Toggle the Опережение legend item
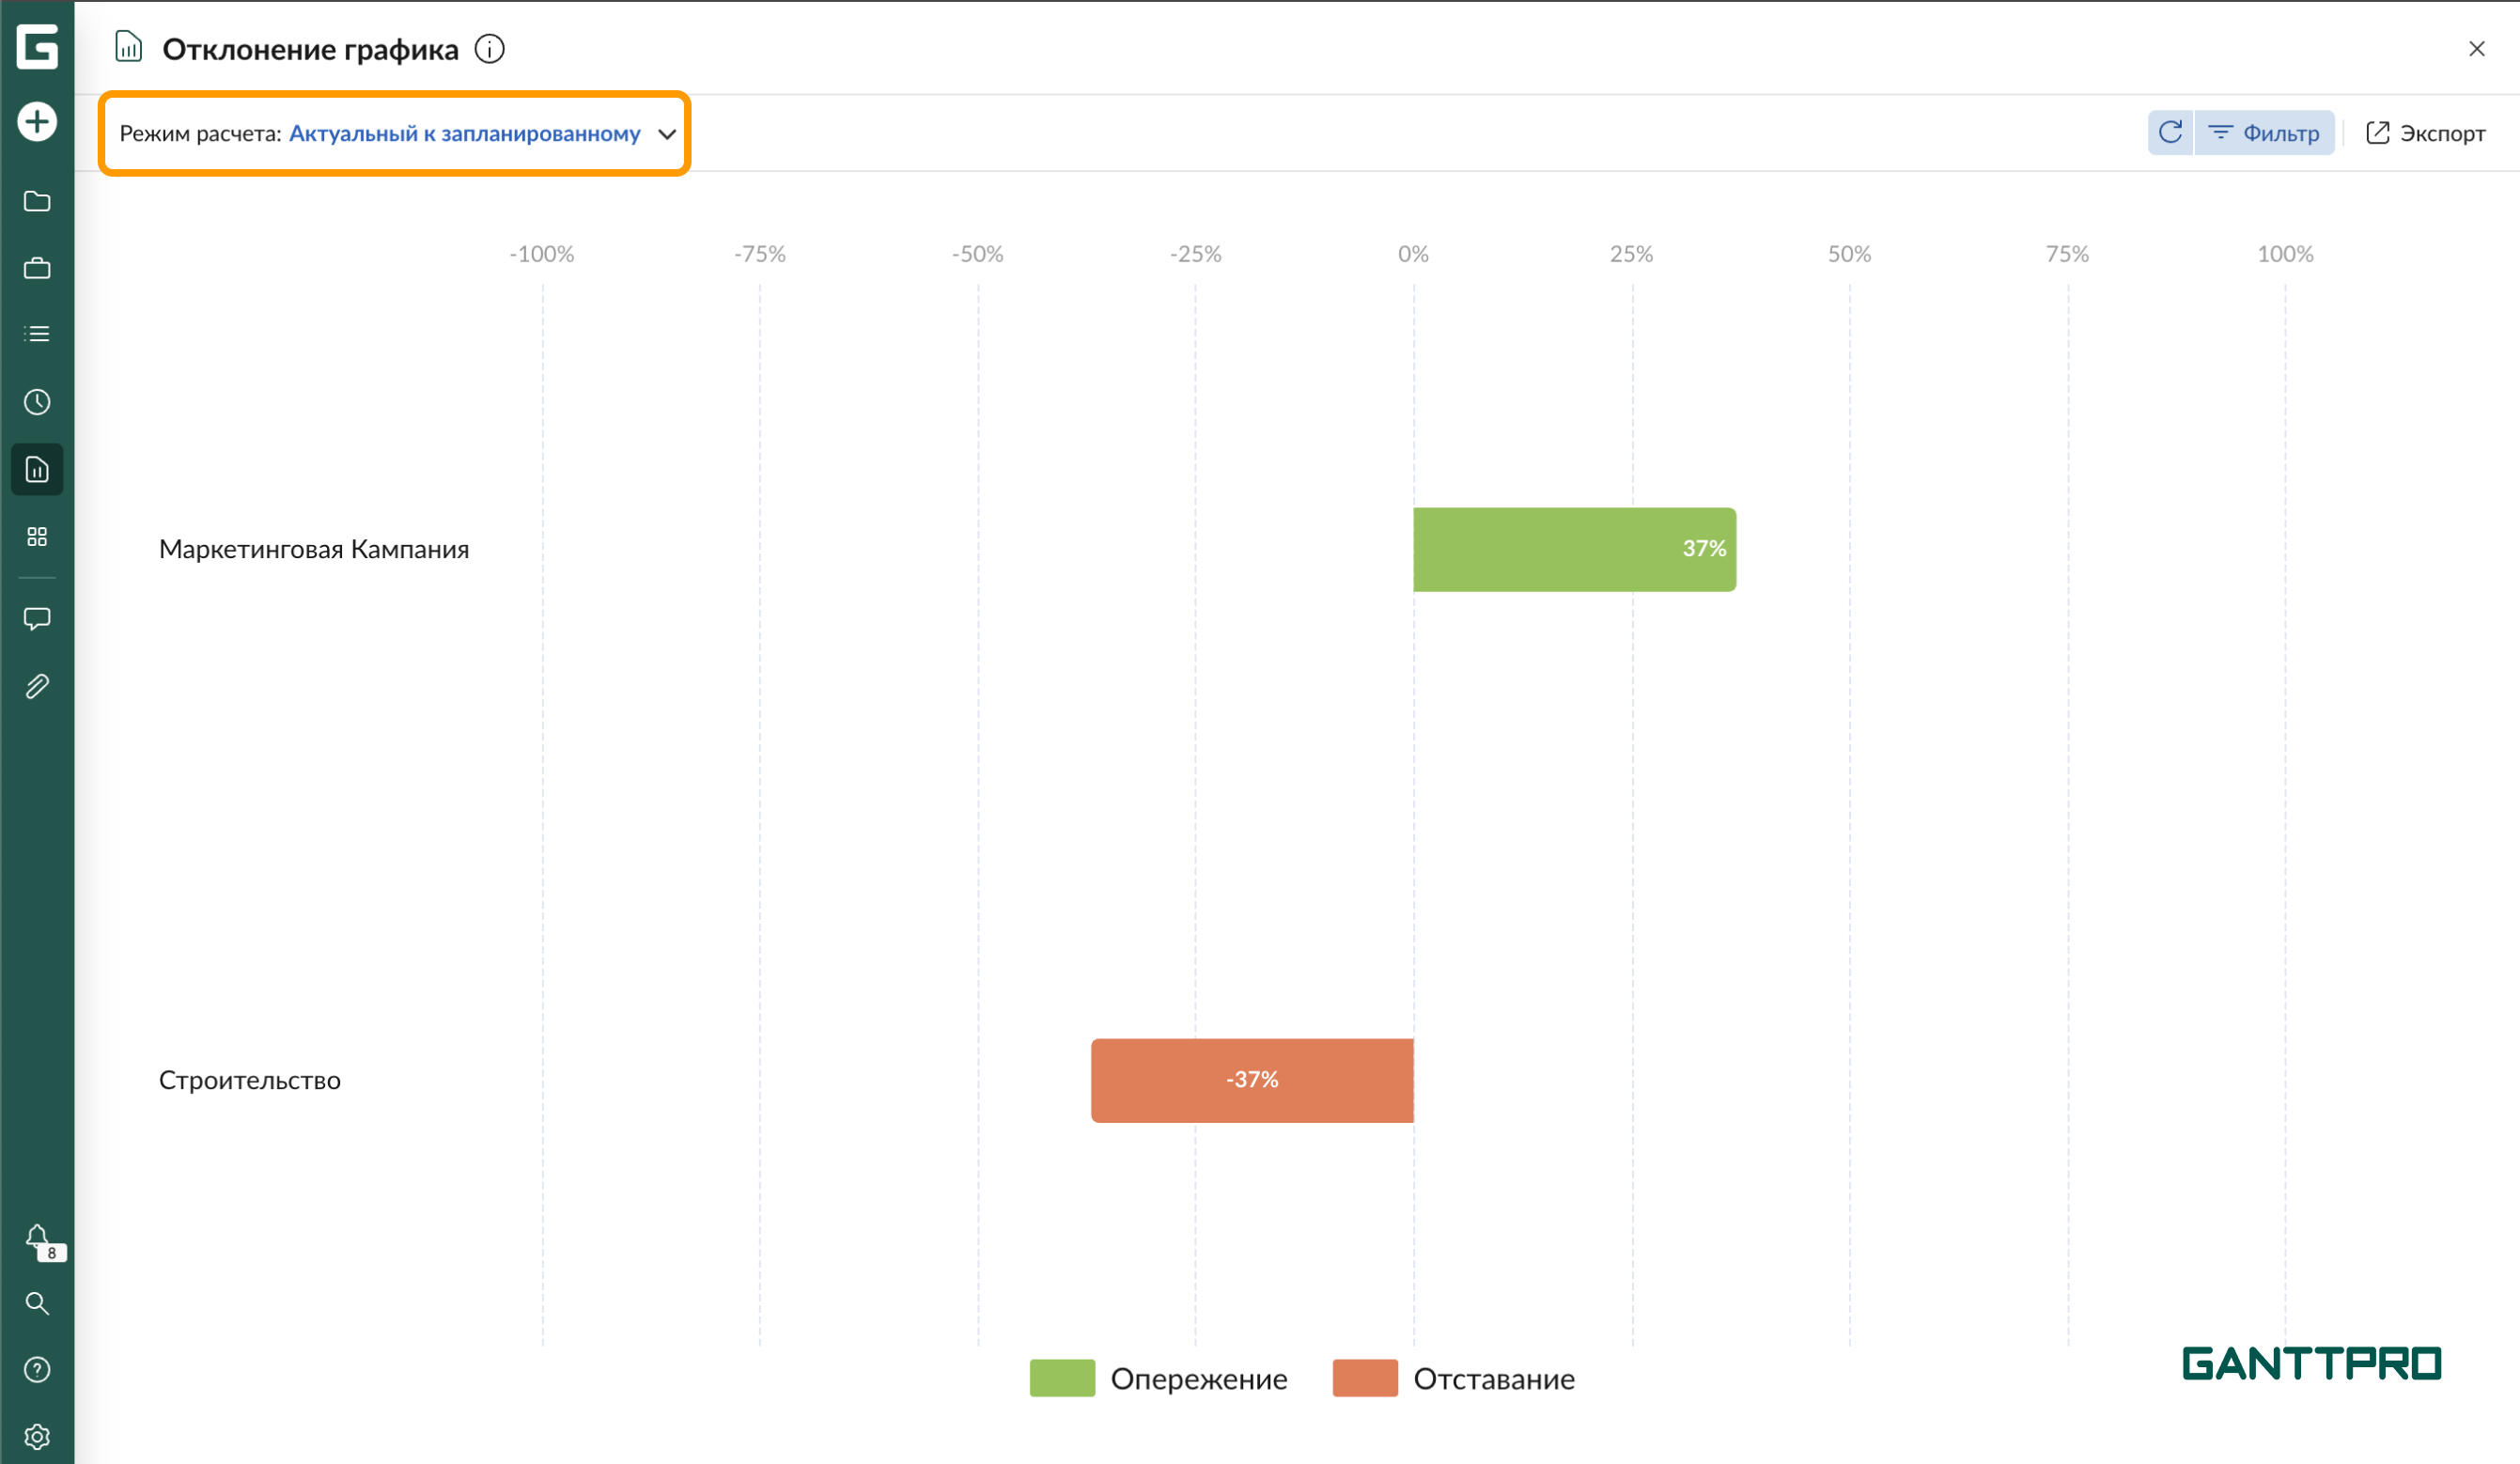Viewport: 2520px width, 1464px height. 1159,1378
